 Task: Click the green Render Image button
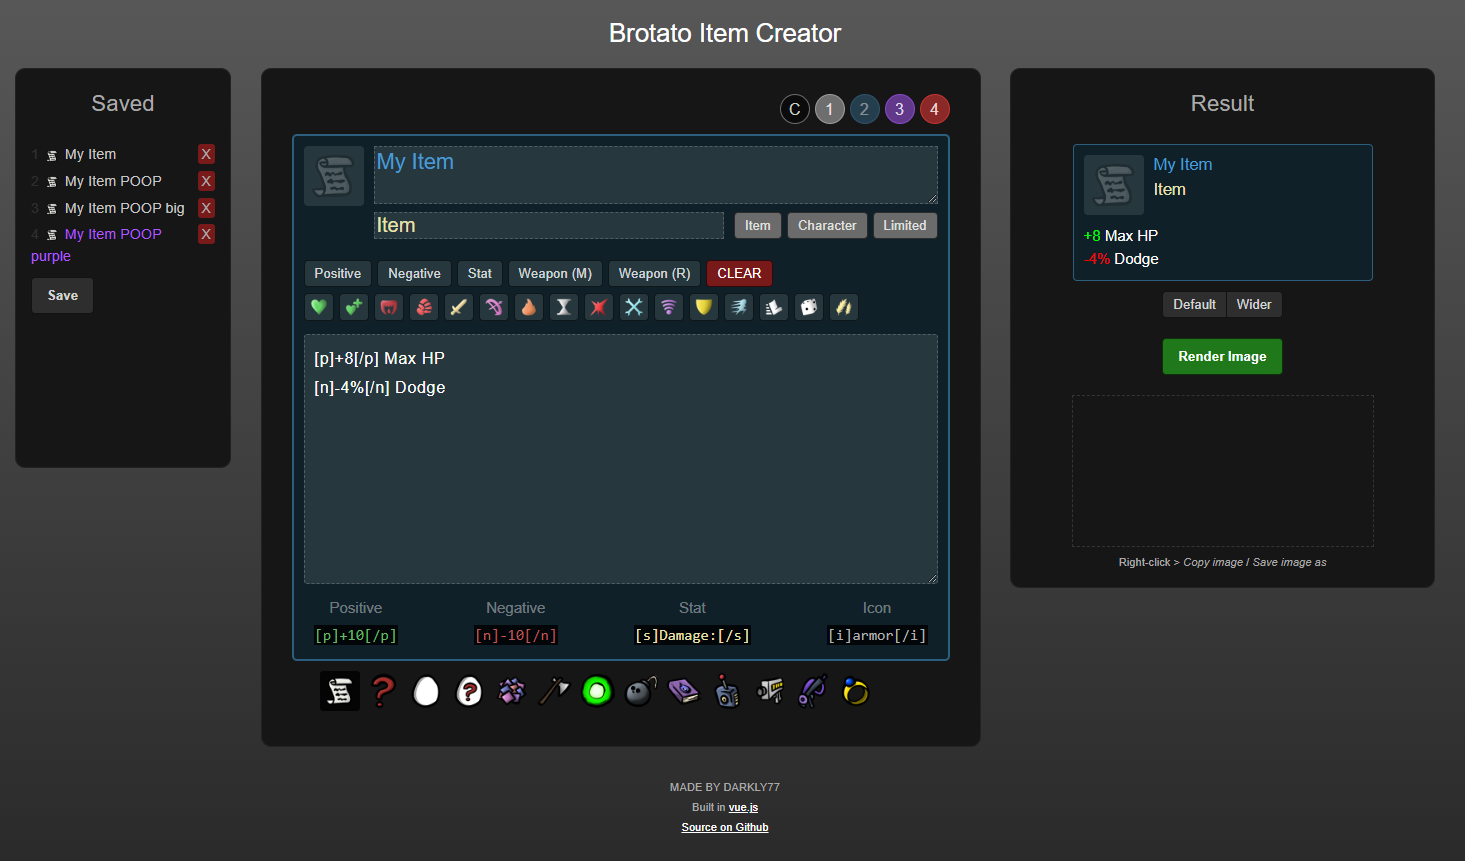1221,356
